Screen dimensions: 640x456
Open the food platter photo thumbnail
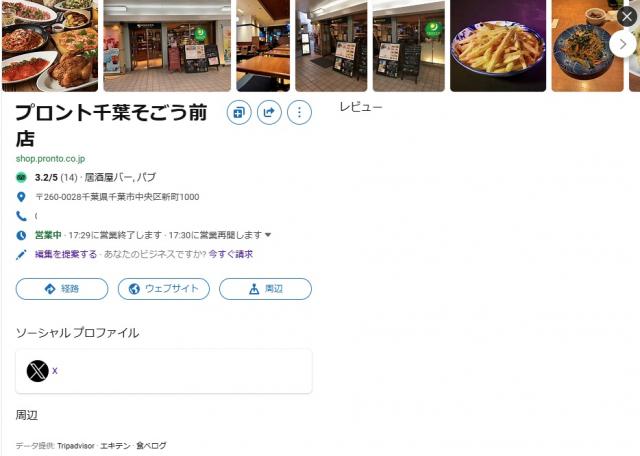tap(50, 45)
